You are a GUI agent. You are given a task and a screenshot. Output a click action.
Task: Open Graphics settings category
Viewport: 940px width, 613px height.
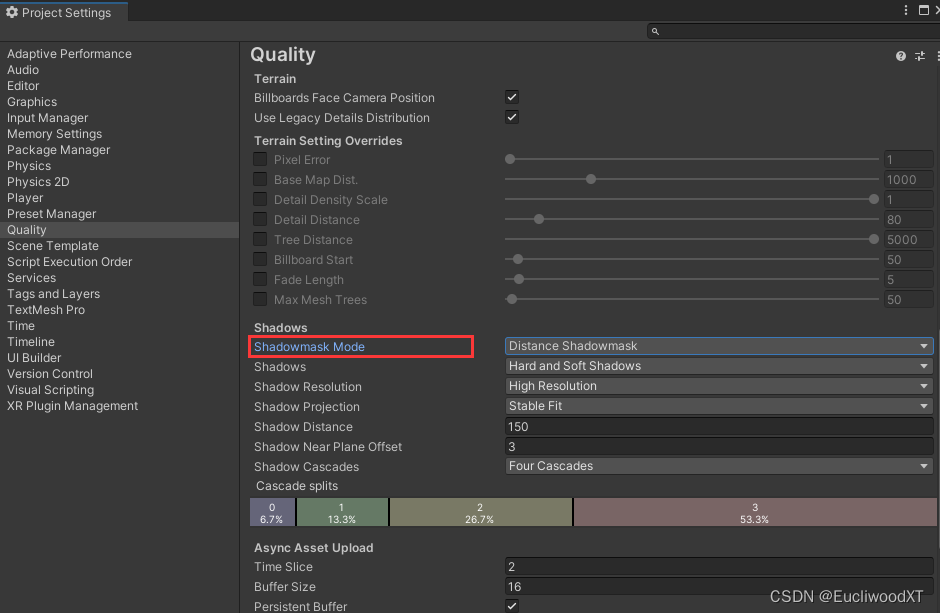click(32, 102)
